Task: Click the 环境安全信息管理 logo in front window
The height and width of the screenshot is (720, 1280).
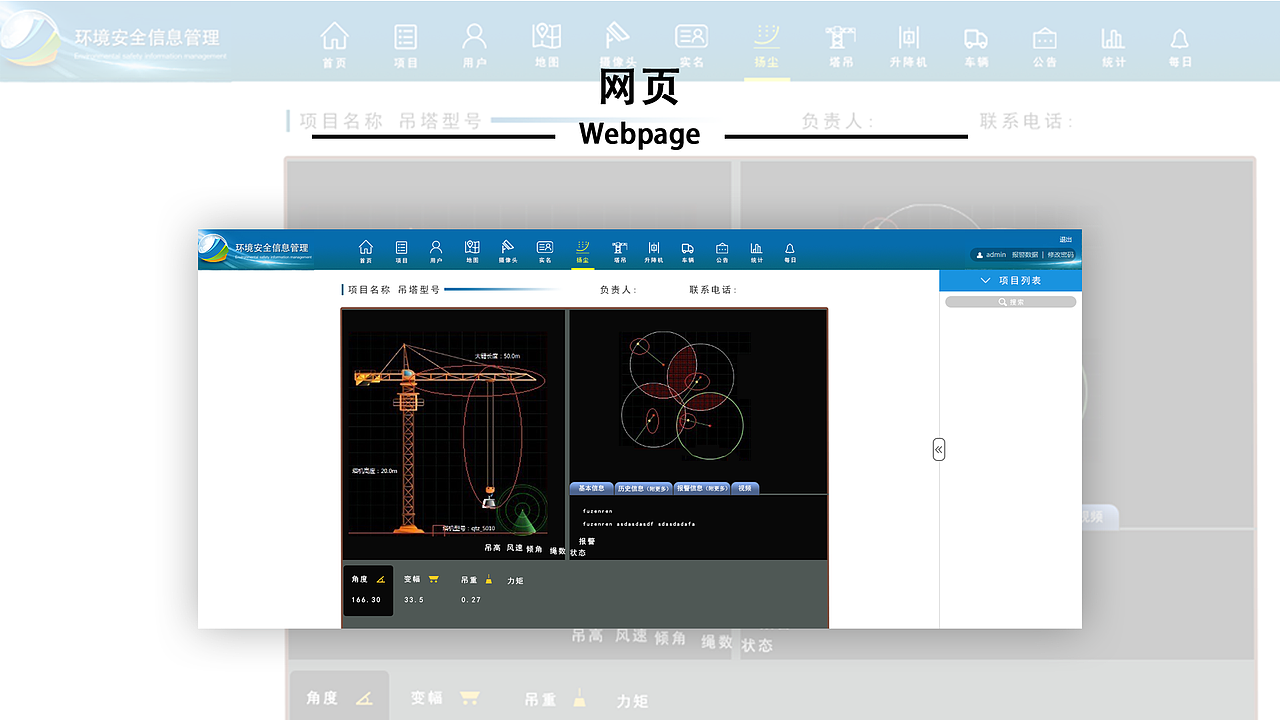Action: pyautogui.click(x=256, y=249)
